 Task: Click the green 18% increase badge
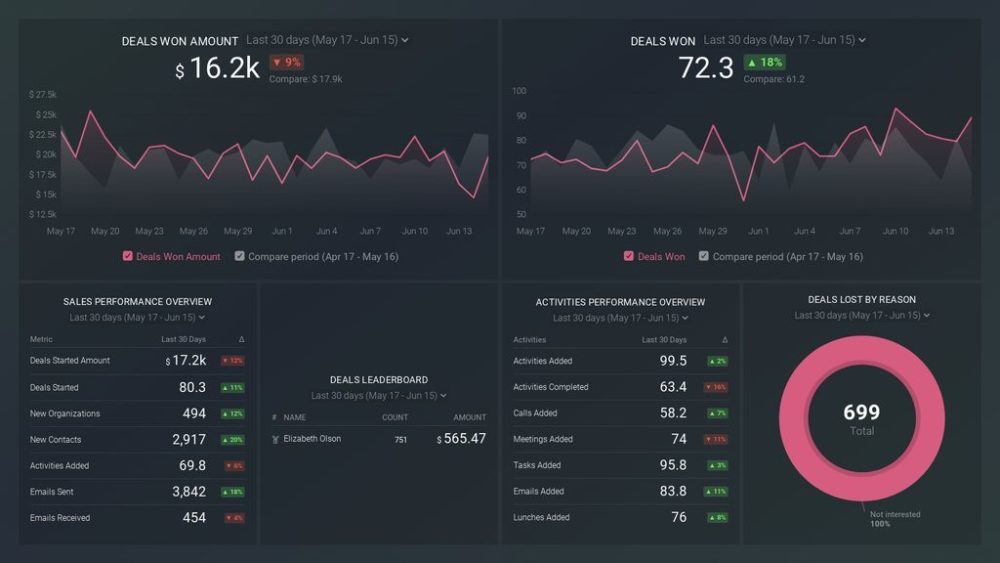click(764, 62)
